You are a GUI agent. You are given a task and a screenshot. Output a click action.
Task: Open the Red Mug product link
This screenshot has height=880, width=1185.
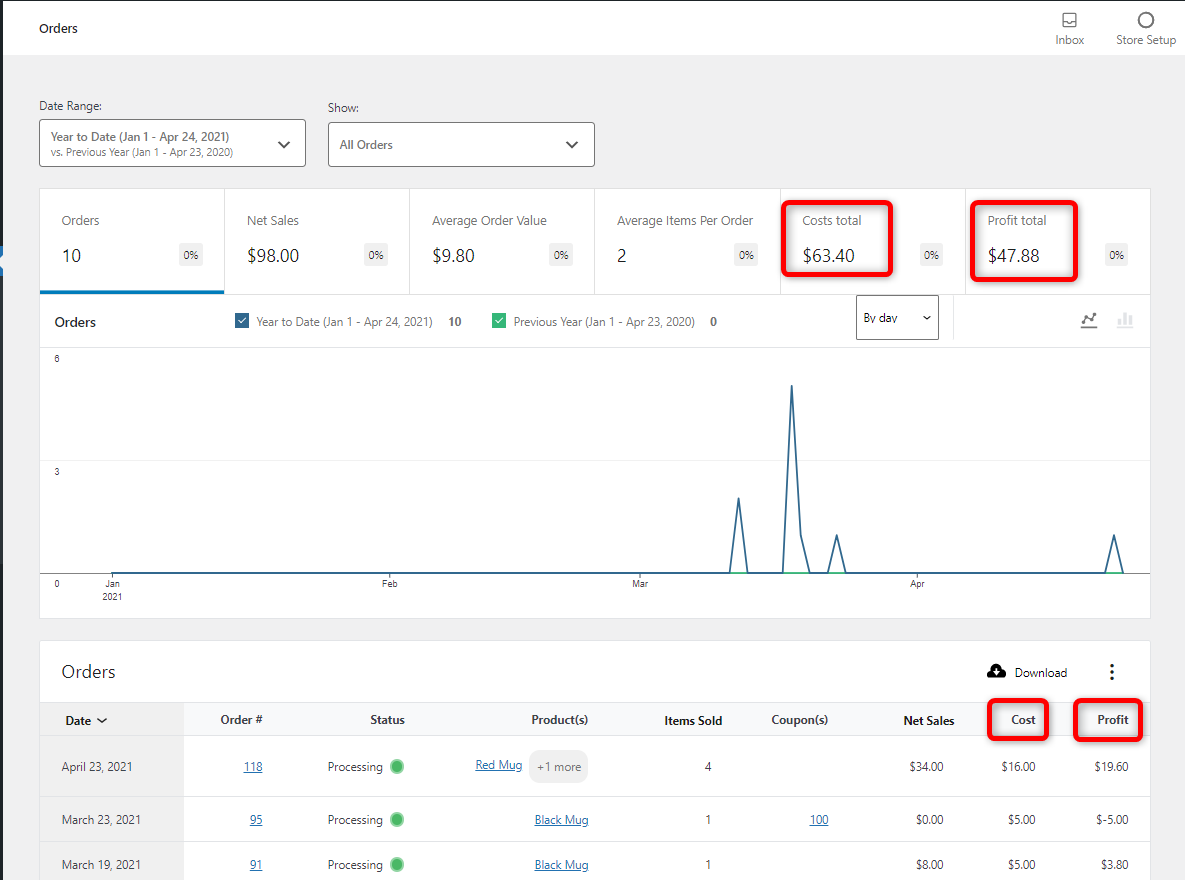click(x=499, y=765)
